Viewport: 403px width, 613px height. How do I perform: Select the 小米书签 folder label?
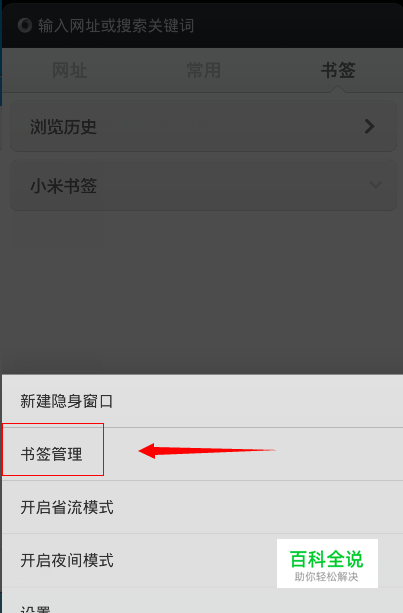63,186
